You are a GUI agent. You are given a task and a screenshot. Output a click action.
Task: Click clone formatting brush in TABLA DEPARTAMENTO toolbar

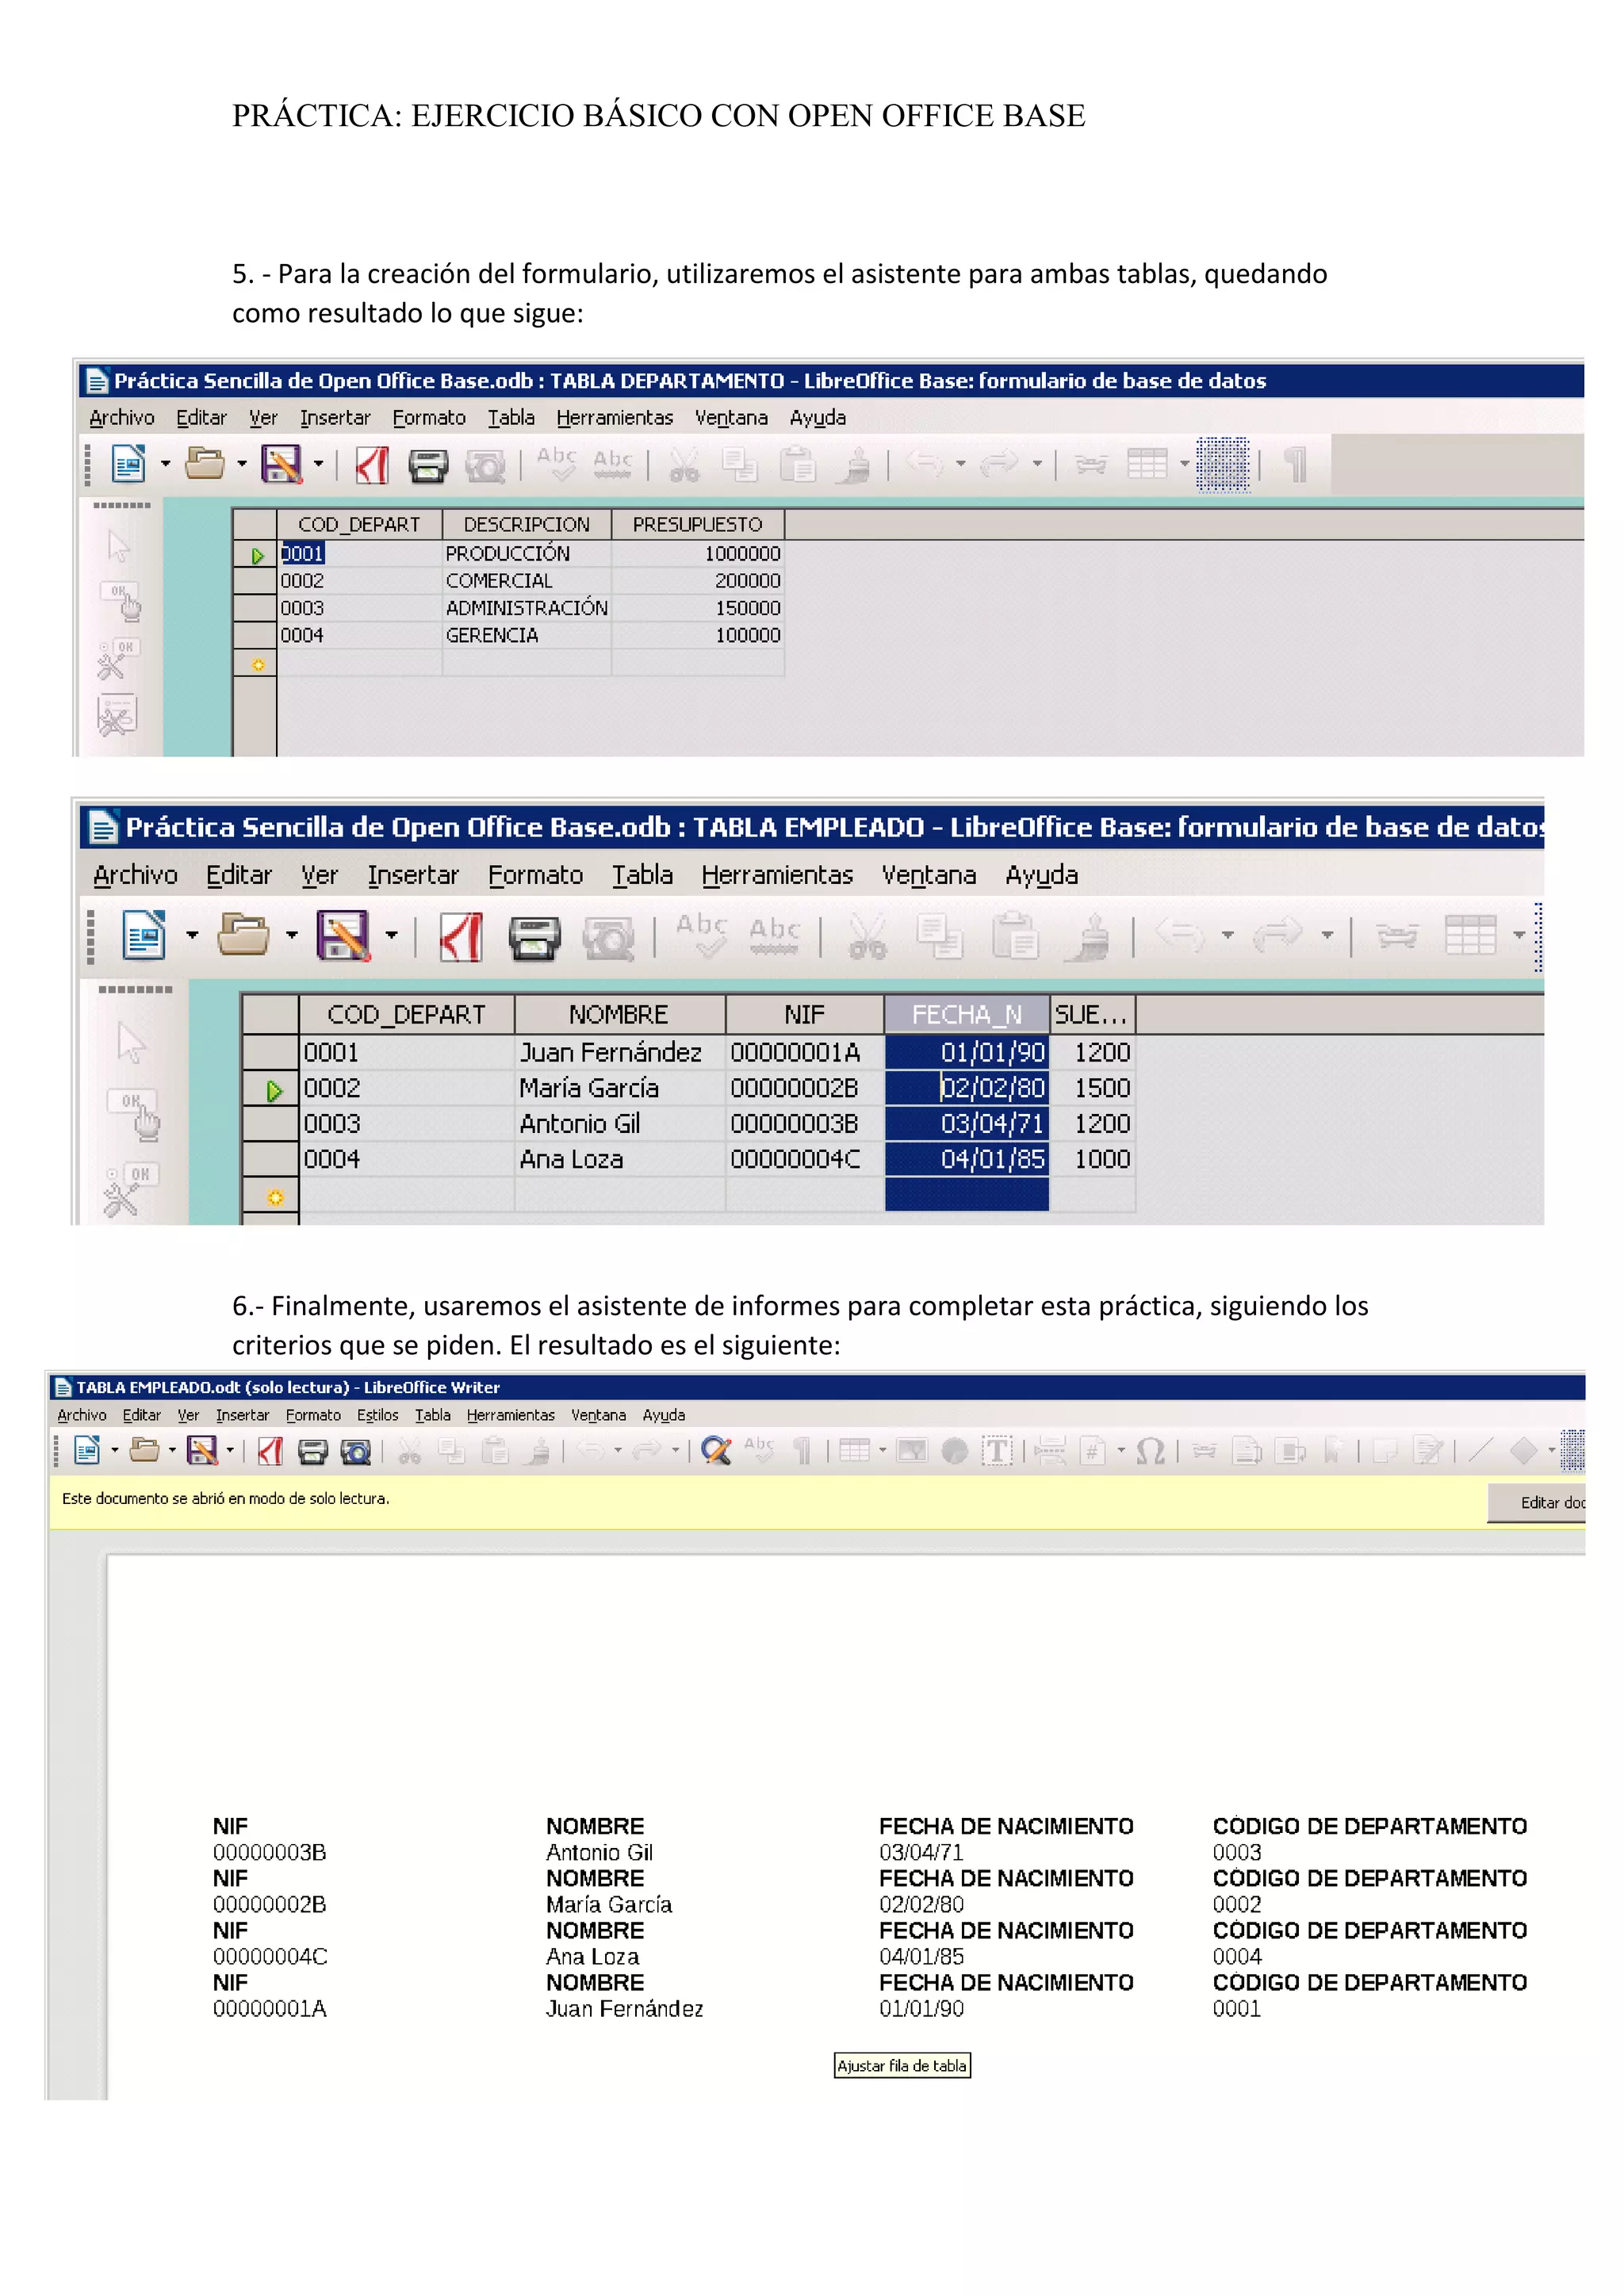click(855, 465)
